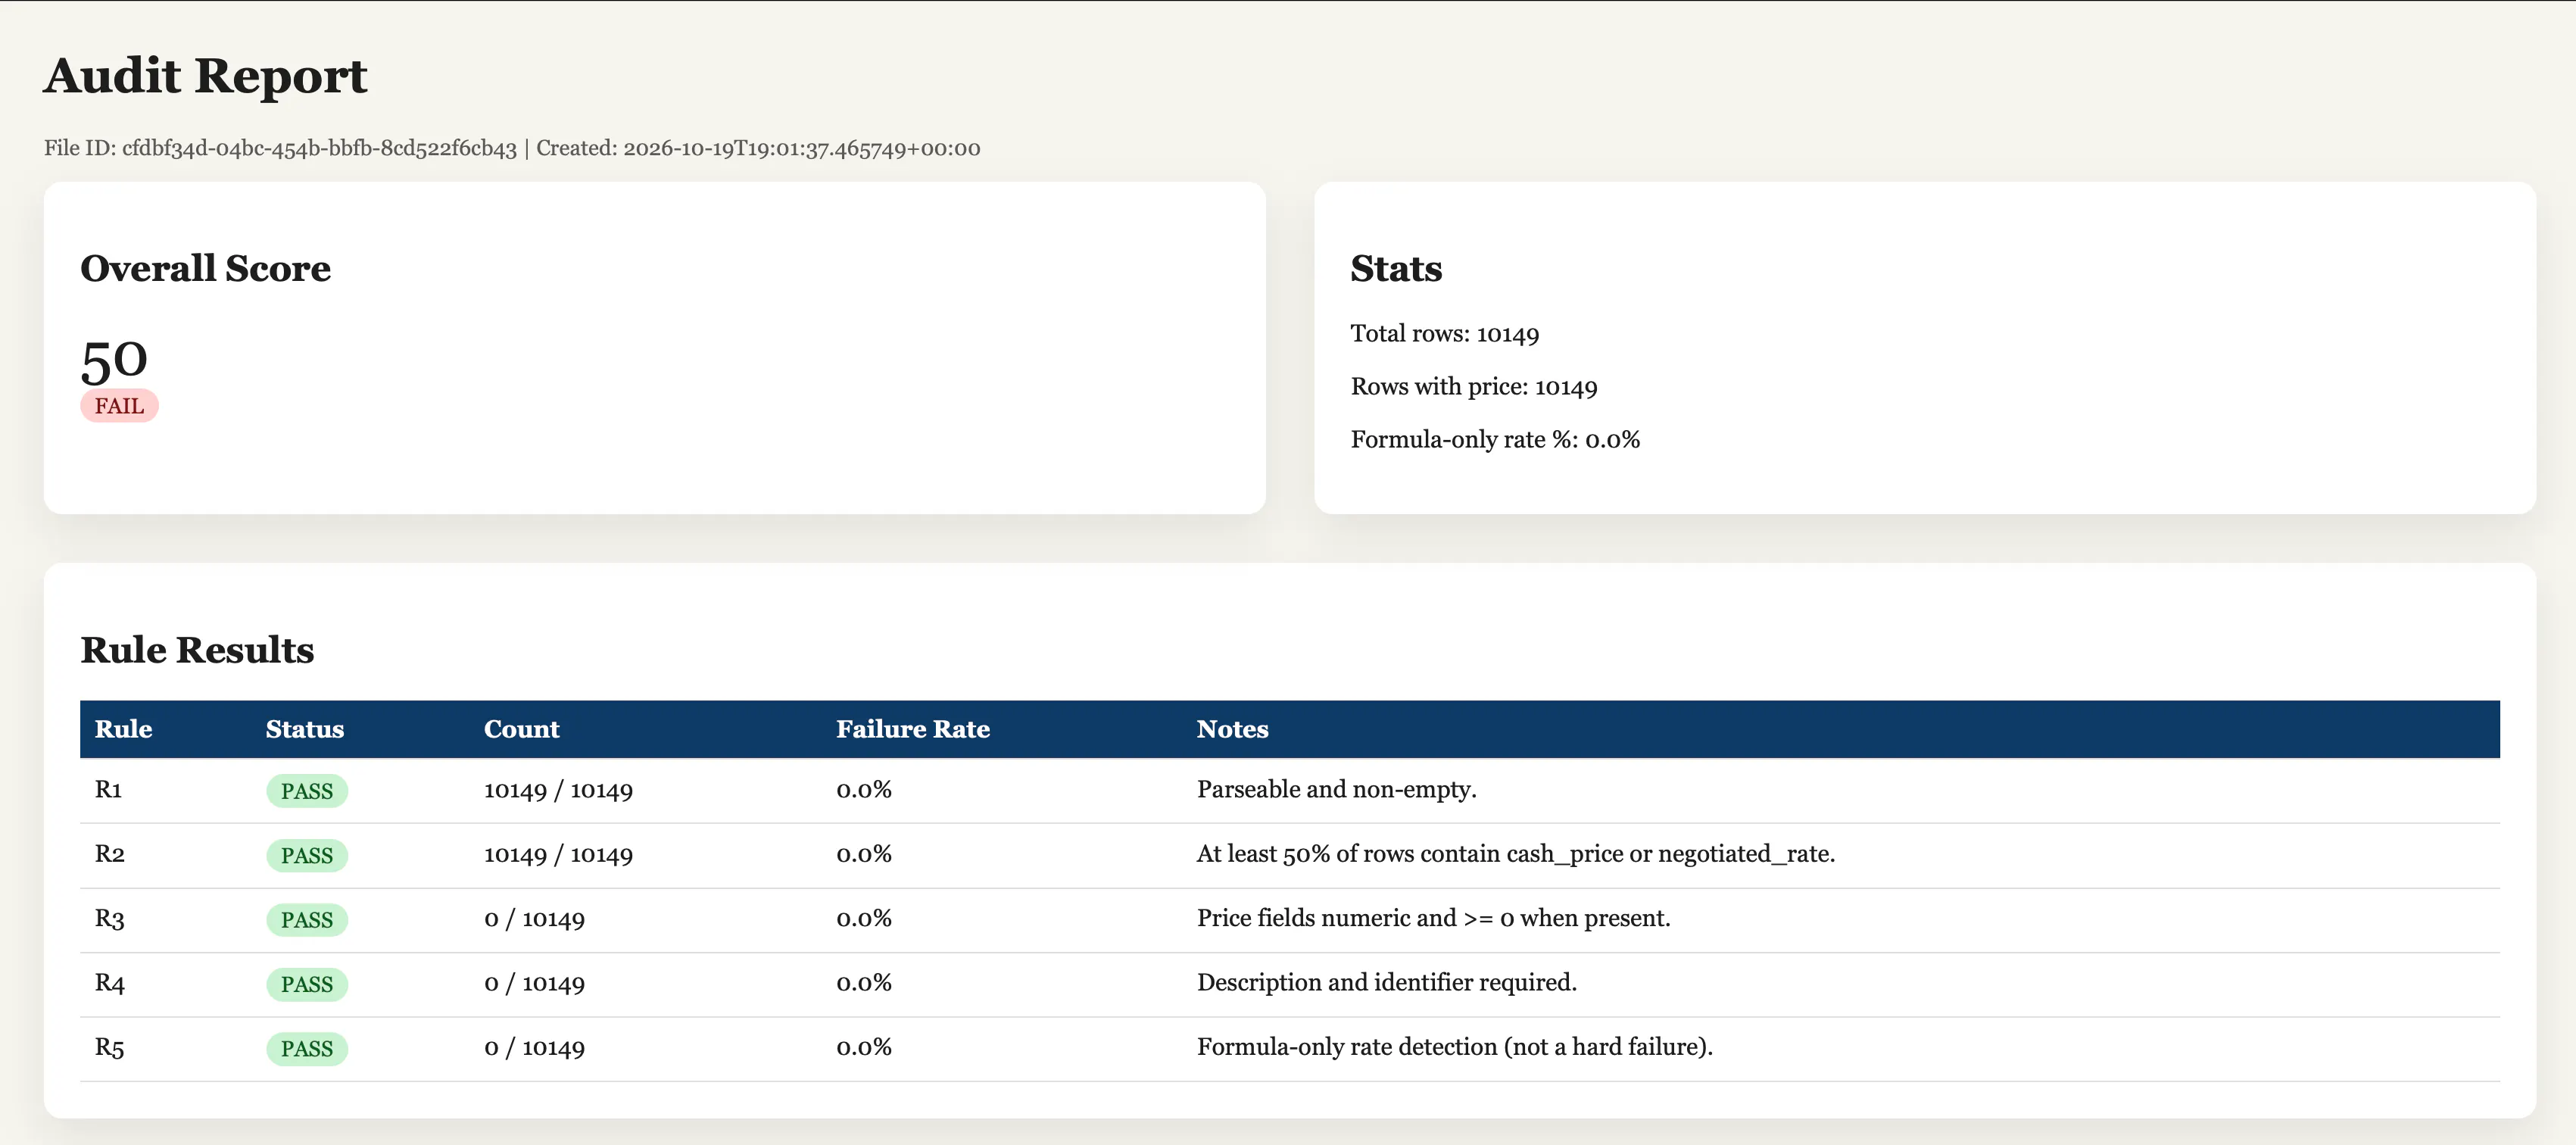The image size is (2576, 1145).
Task: Click the PASS badge in row R4
Action: [307, 984]
